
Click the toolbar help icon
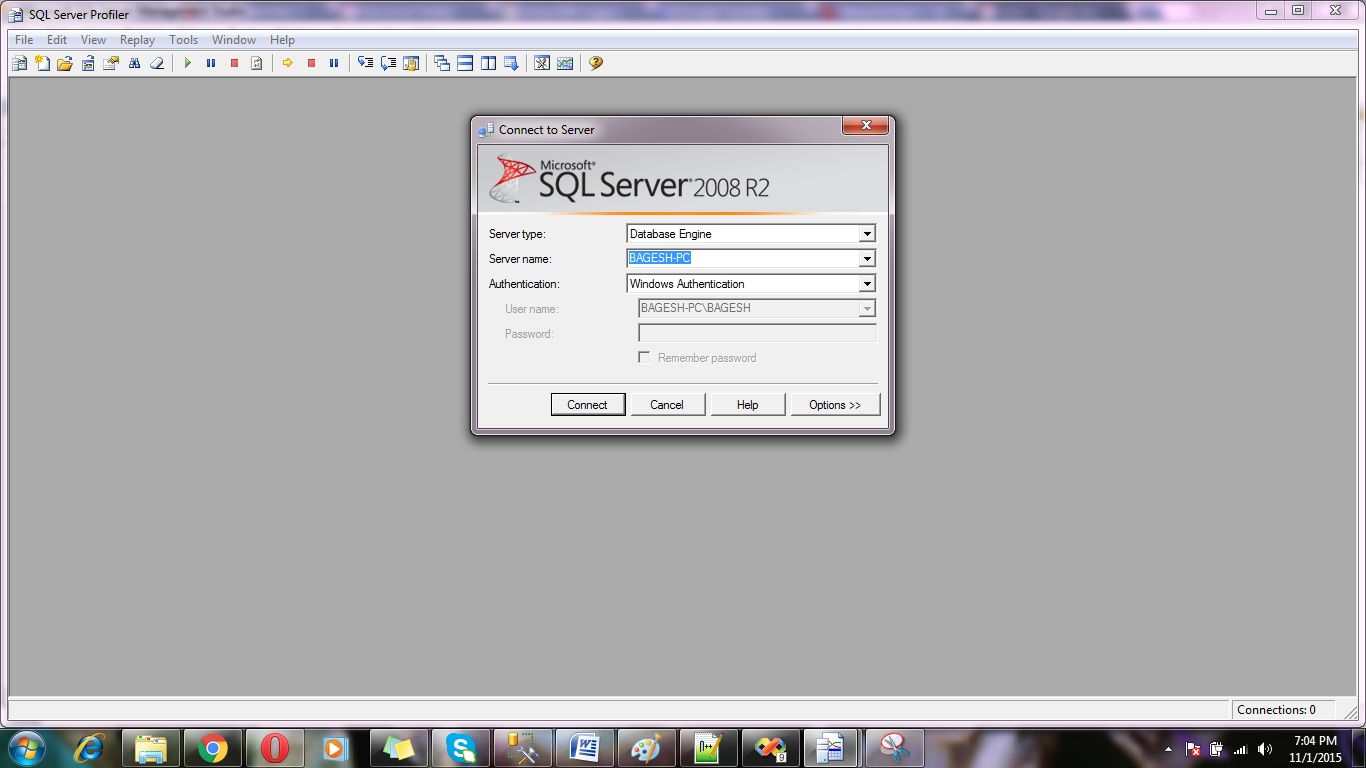pos(597,63)
